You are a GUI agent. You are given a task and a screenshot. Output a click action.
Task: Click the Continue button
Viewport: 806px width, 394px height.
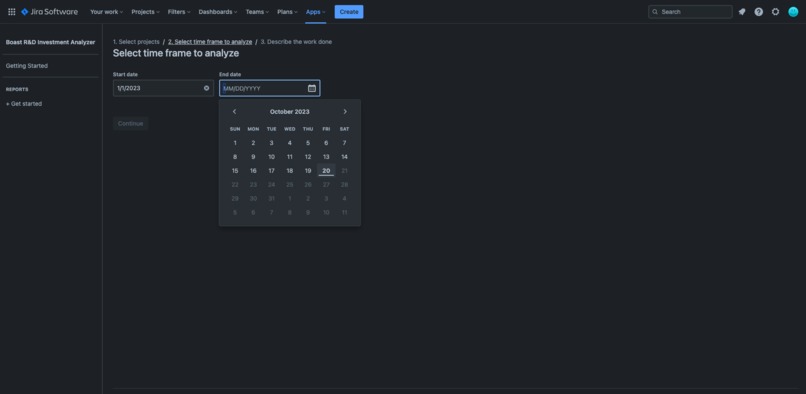pos(131,123)
